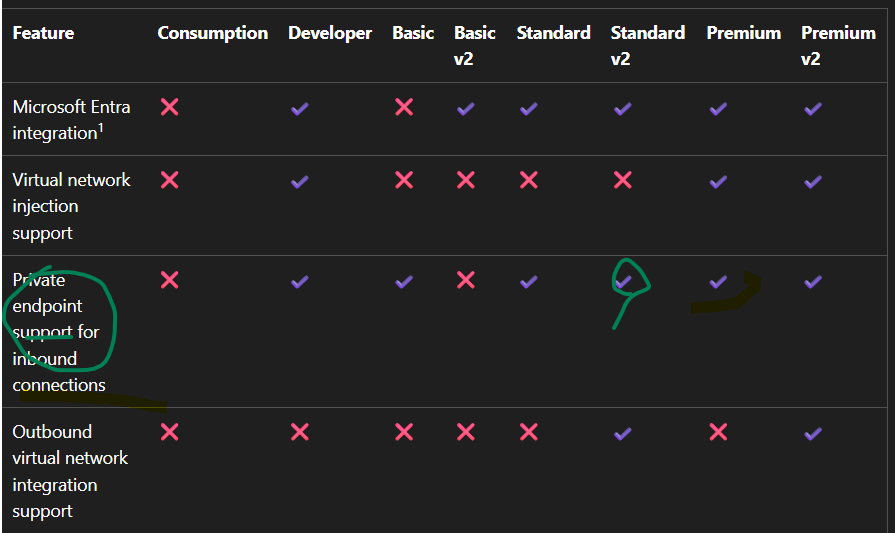Click the Standard checkmark in Private endpoint row
Screen dimensions: 895x533
coord(529,281)
